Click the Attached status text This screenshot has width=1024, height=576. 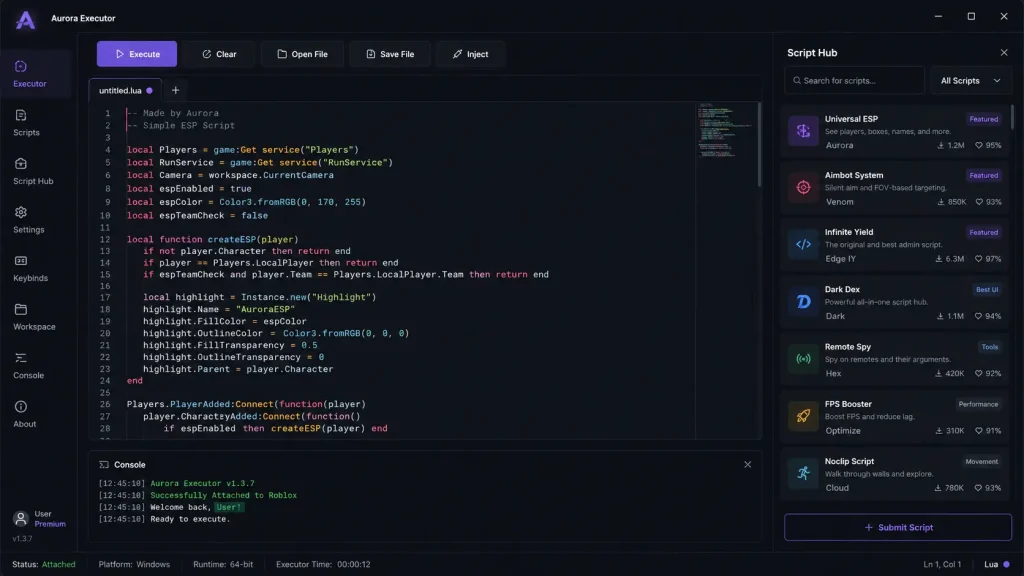pos(58,564)
